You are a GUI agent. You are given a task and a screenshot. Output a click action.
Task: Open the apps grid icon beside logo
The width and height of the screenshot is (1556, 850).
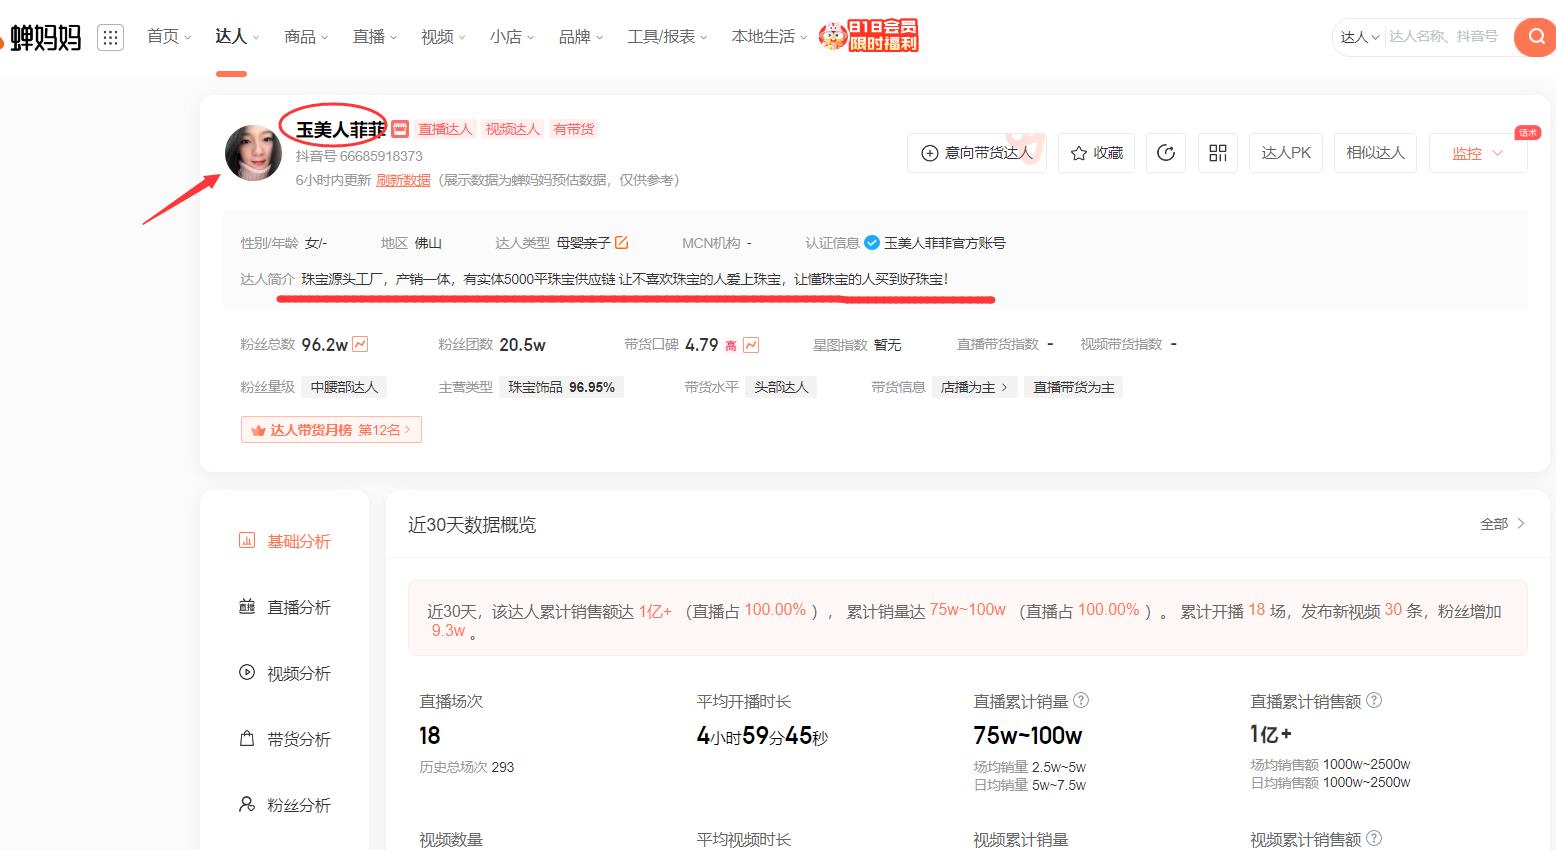tap(110, 38)
